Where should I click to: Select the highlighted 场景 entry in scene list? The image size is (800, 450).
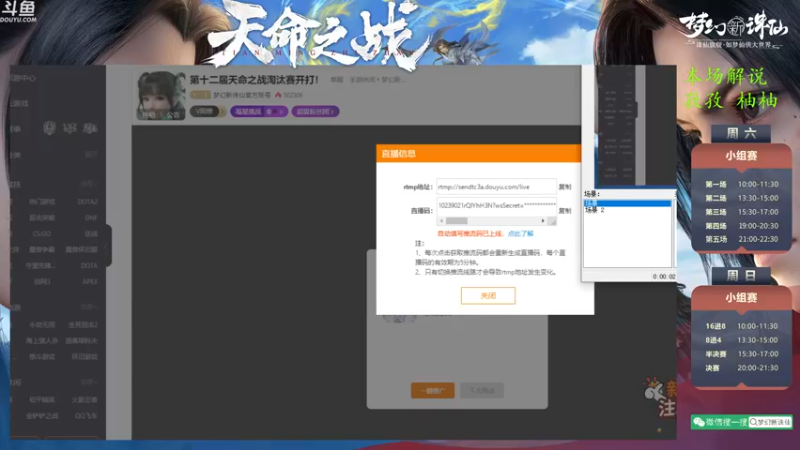tap(627, 203)
